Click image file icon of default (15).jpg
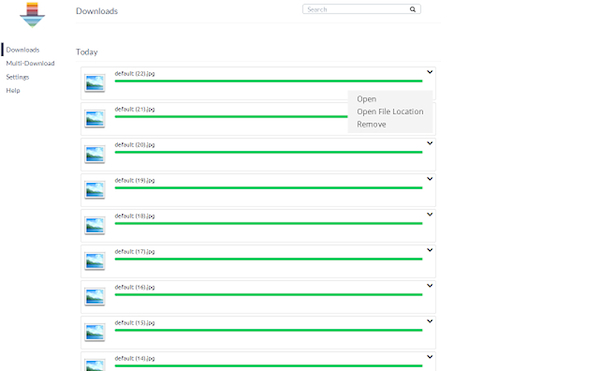This screenshot has width=600, height=371. point(95,332)
